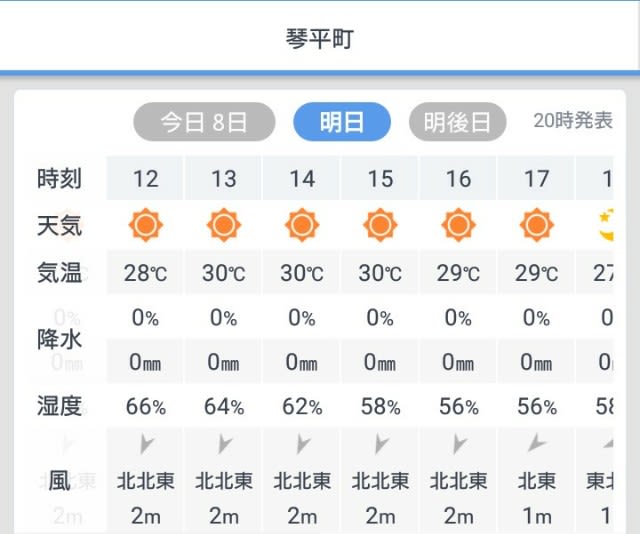Tap the 琴平町 location title
Image resolution: width=640 pixels, height=534 pixels.
(x=320, y=39)
